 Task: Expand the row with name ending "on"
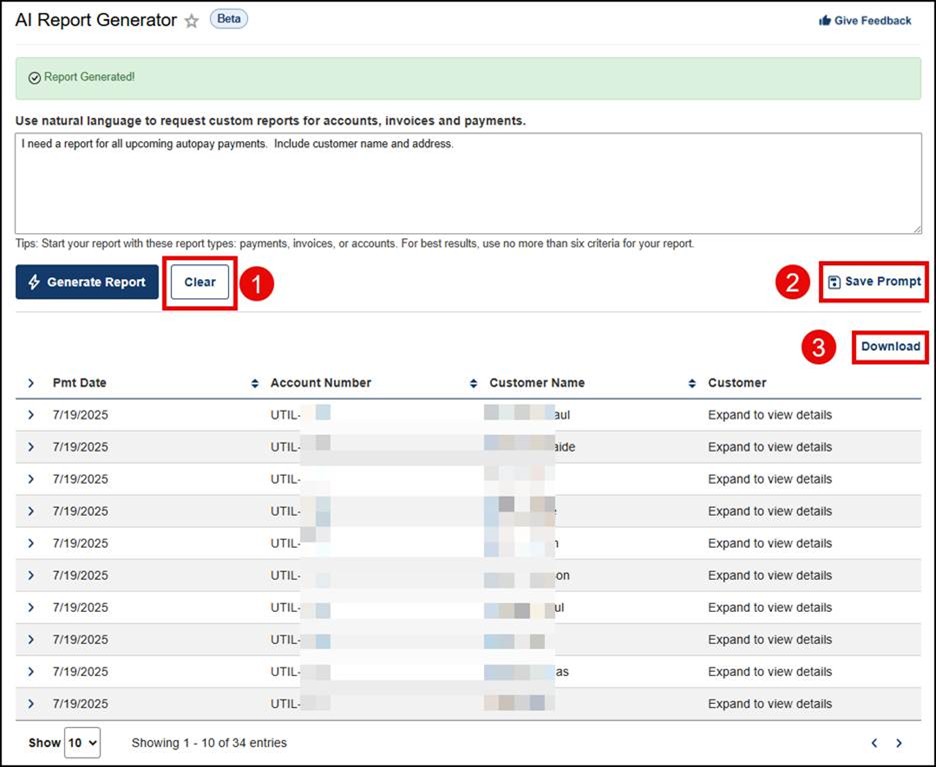point(31,575)
